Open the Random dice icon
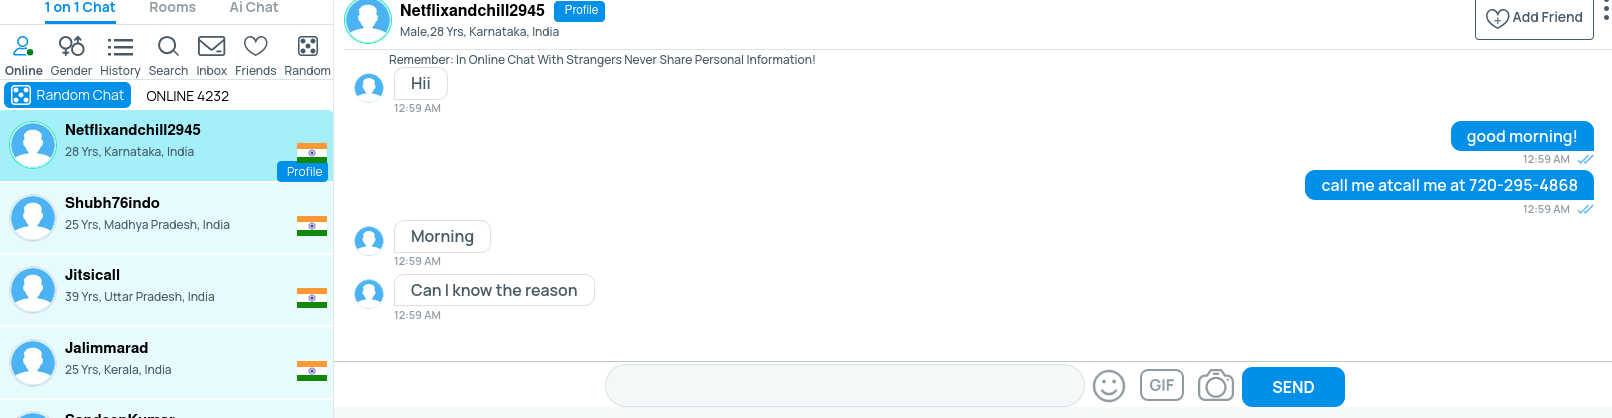This screenshot has width=1612, height=418. 308,46
